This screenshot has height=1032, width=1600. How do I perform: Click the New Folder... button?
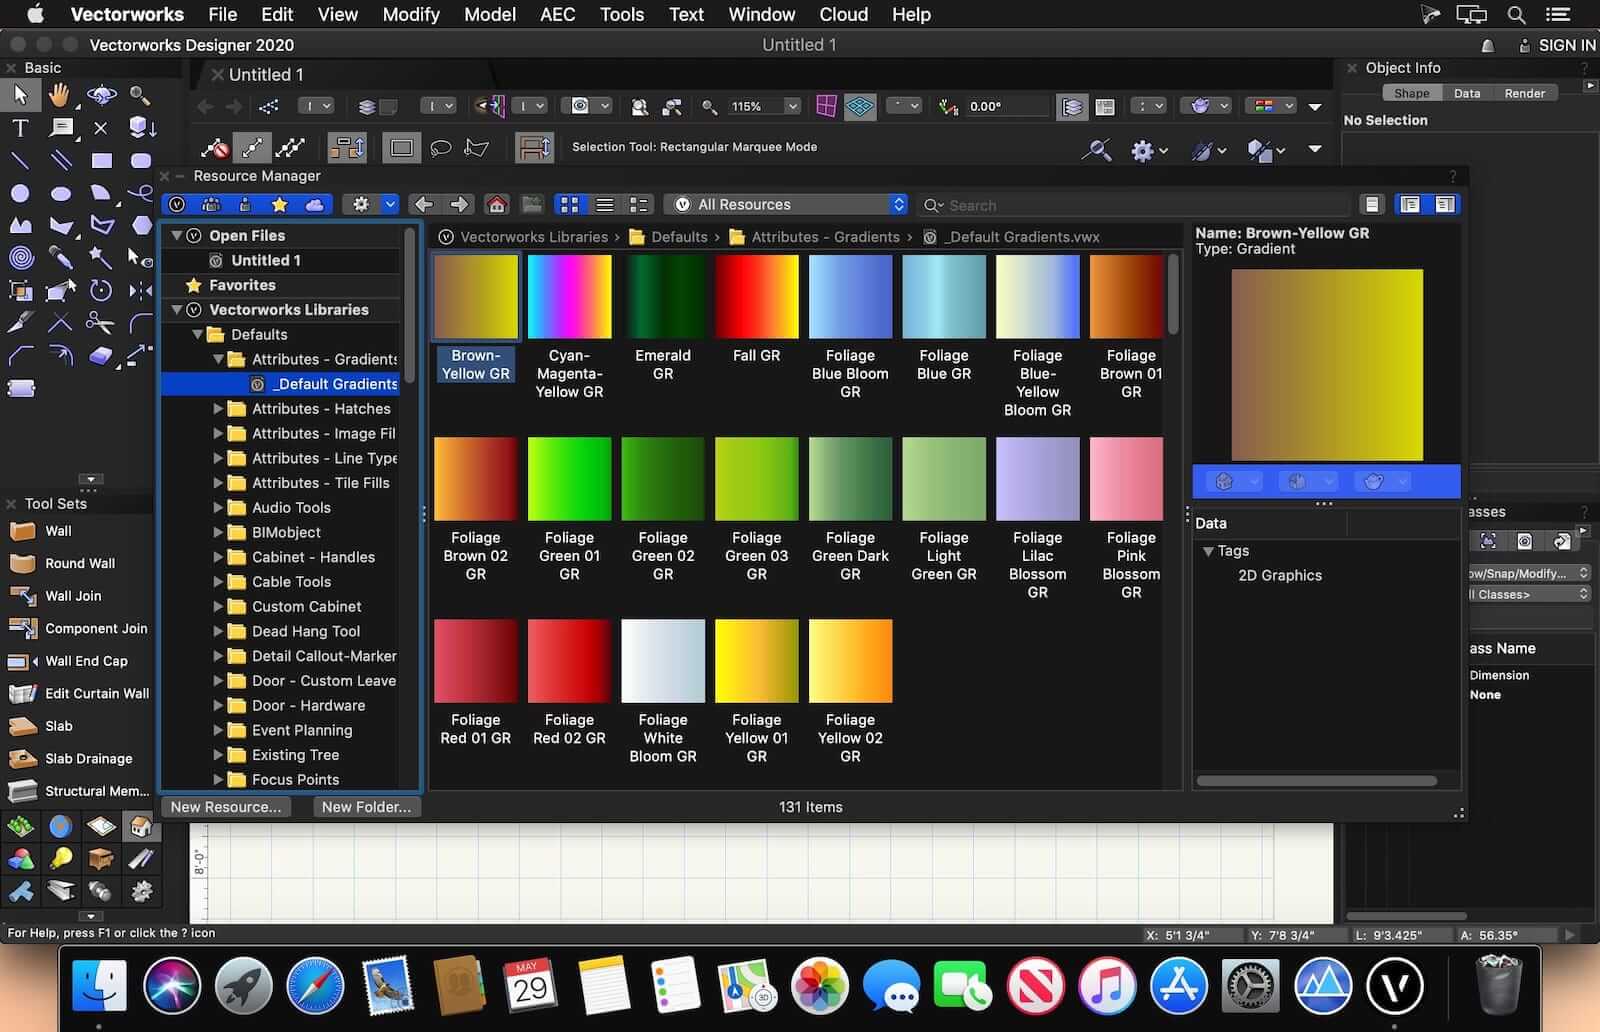coord(366,807)
